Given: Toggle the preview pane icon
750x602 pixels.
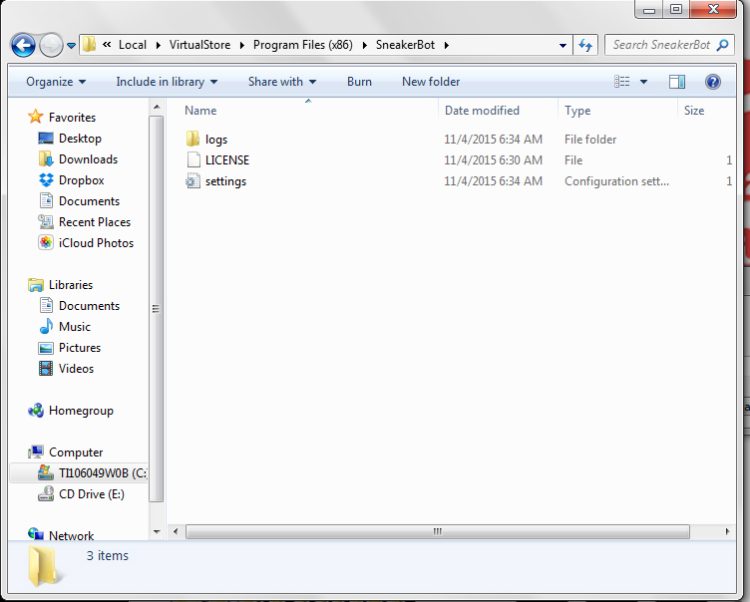Looking at the screenshot, I should click(677, 82).
